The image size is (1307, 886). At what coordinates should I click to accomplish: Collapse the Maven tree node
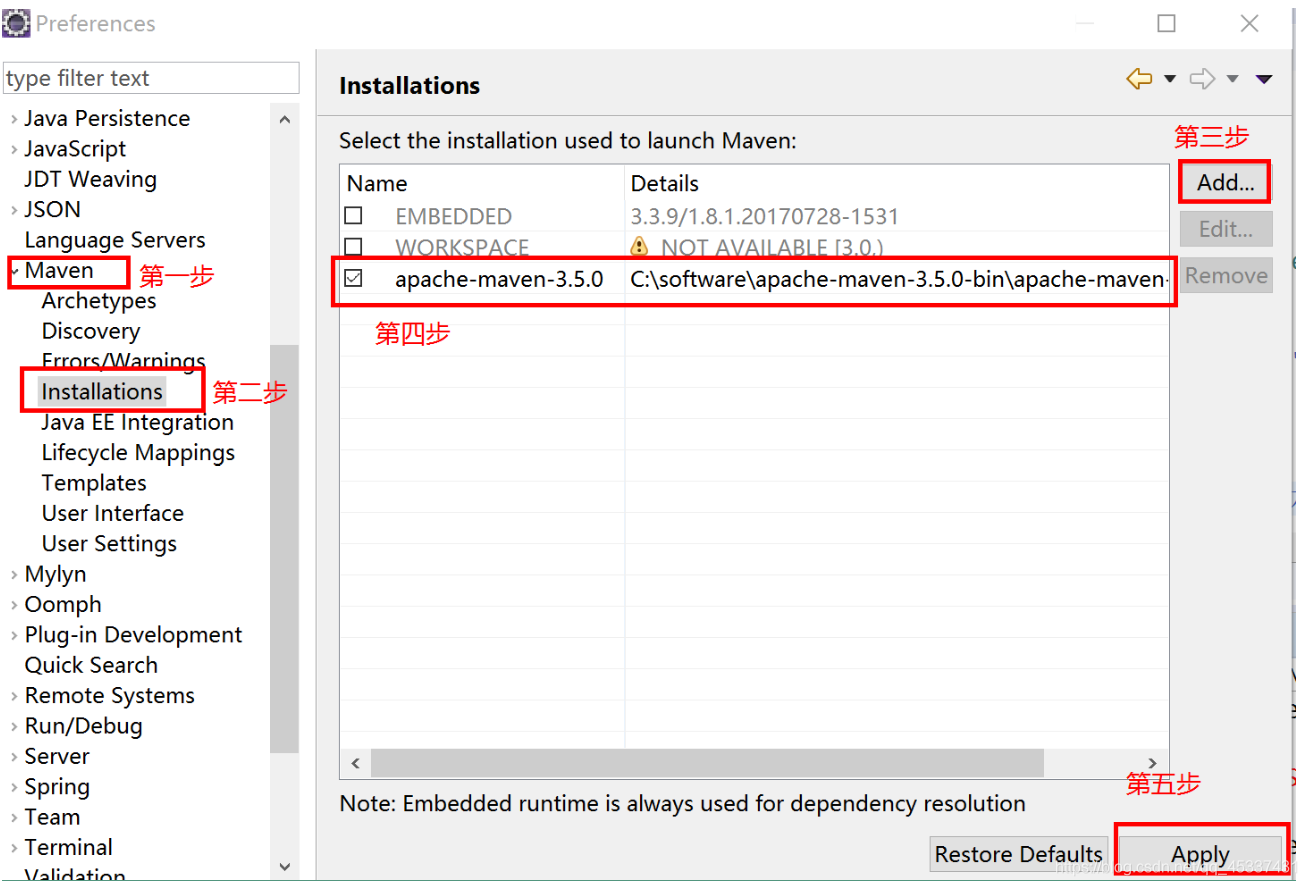pyautogui.click(x=14, y=271)
